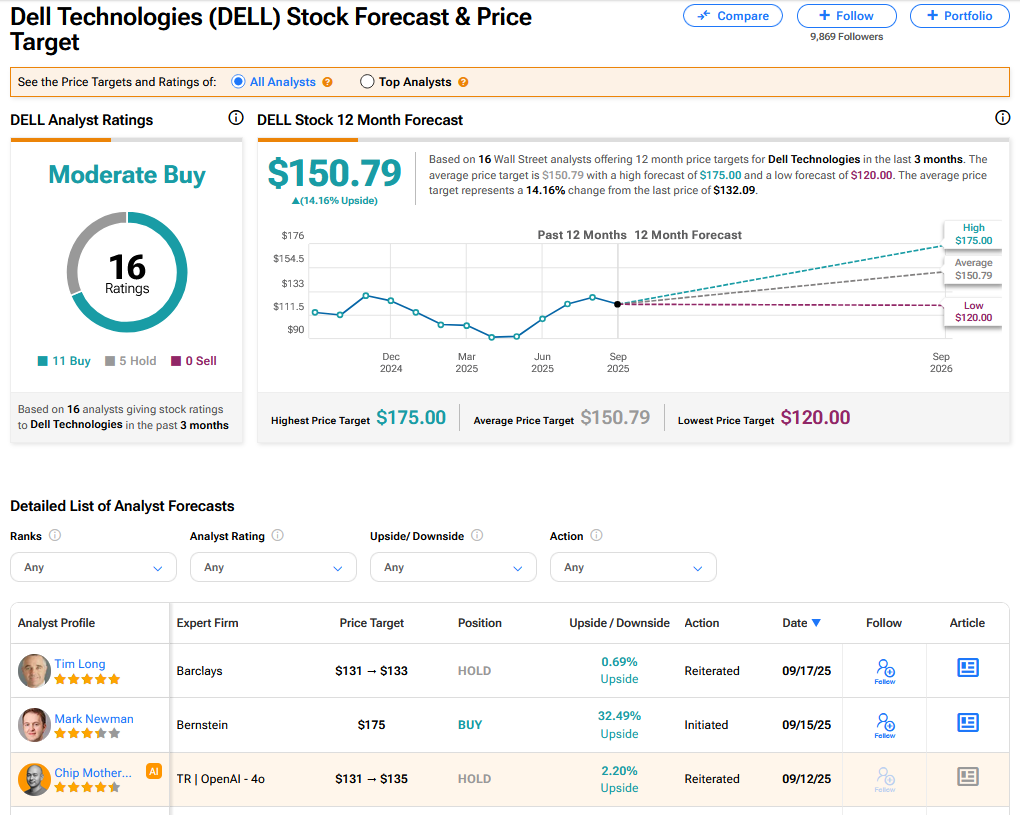The image size is (1020, 815).
Task: Click the Barclays firm cell
Action: pyautogui.click(x=199, y=671)
